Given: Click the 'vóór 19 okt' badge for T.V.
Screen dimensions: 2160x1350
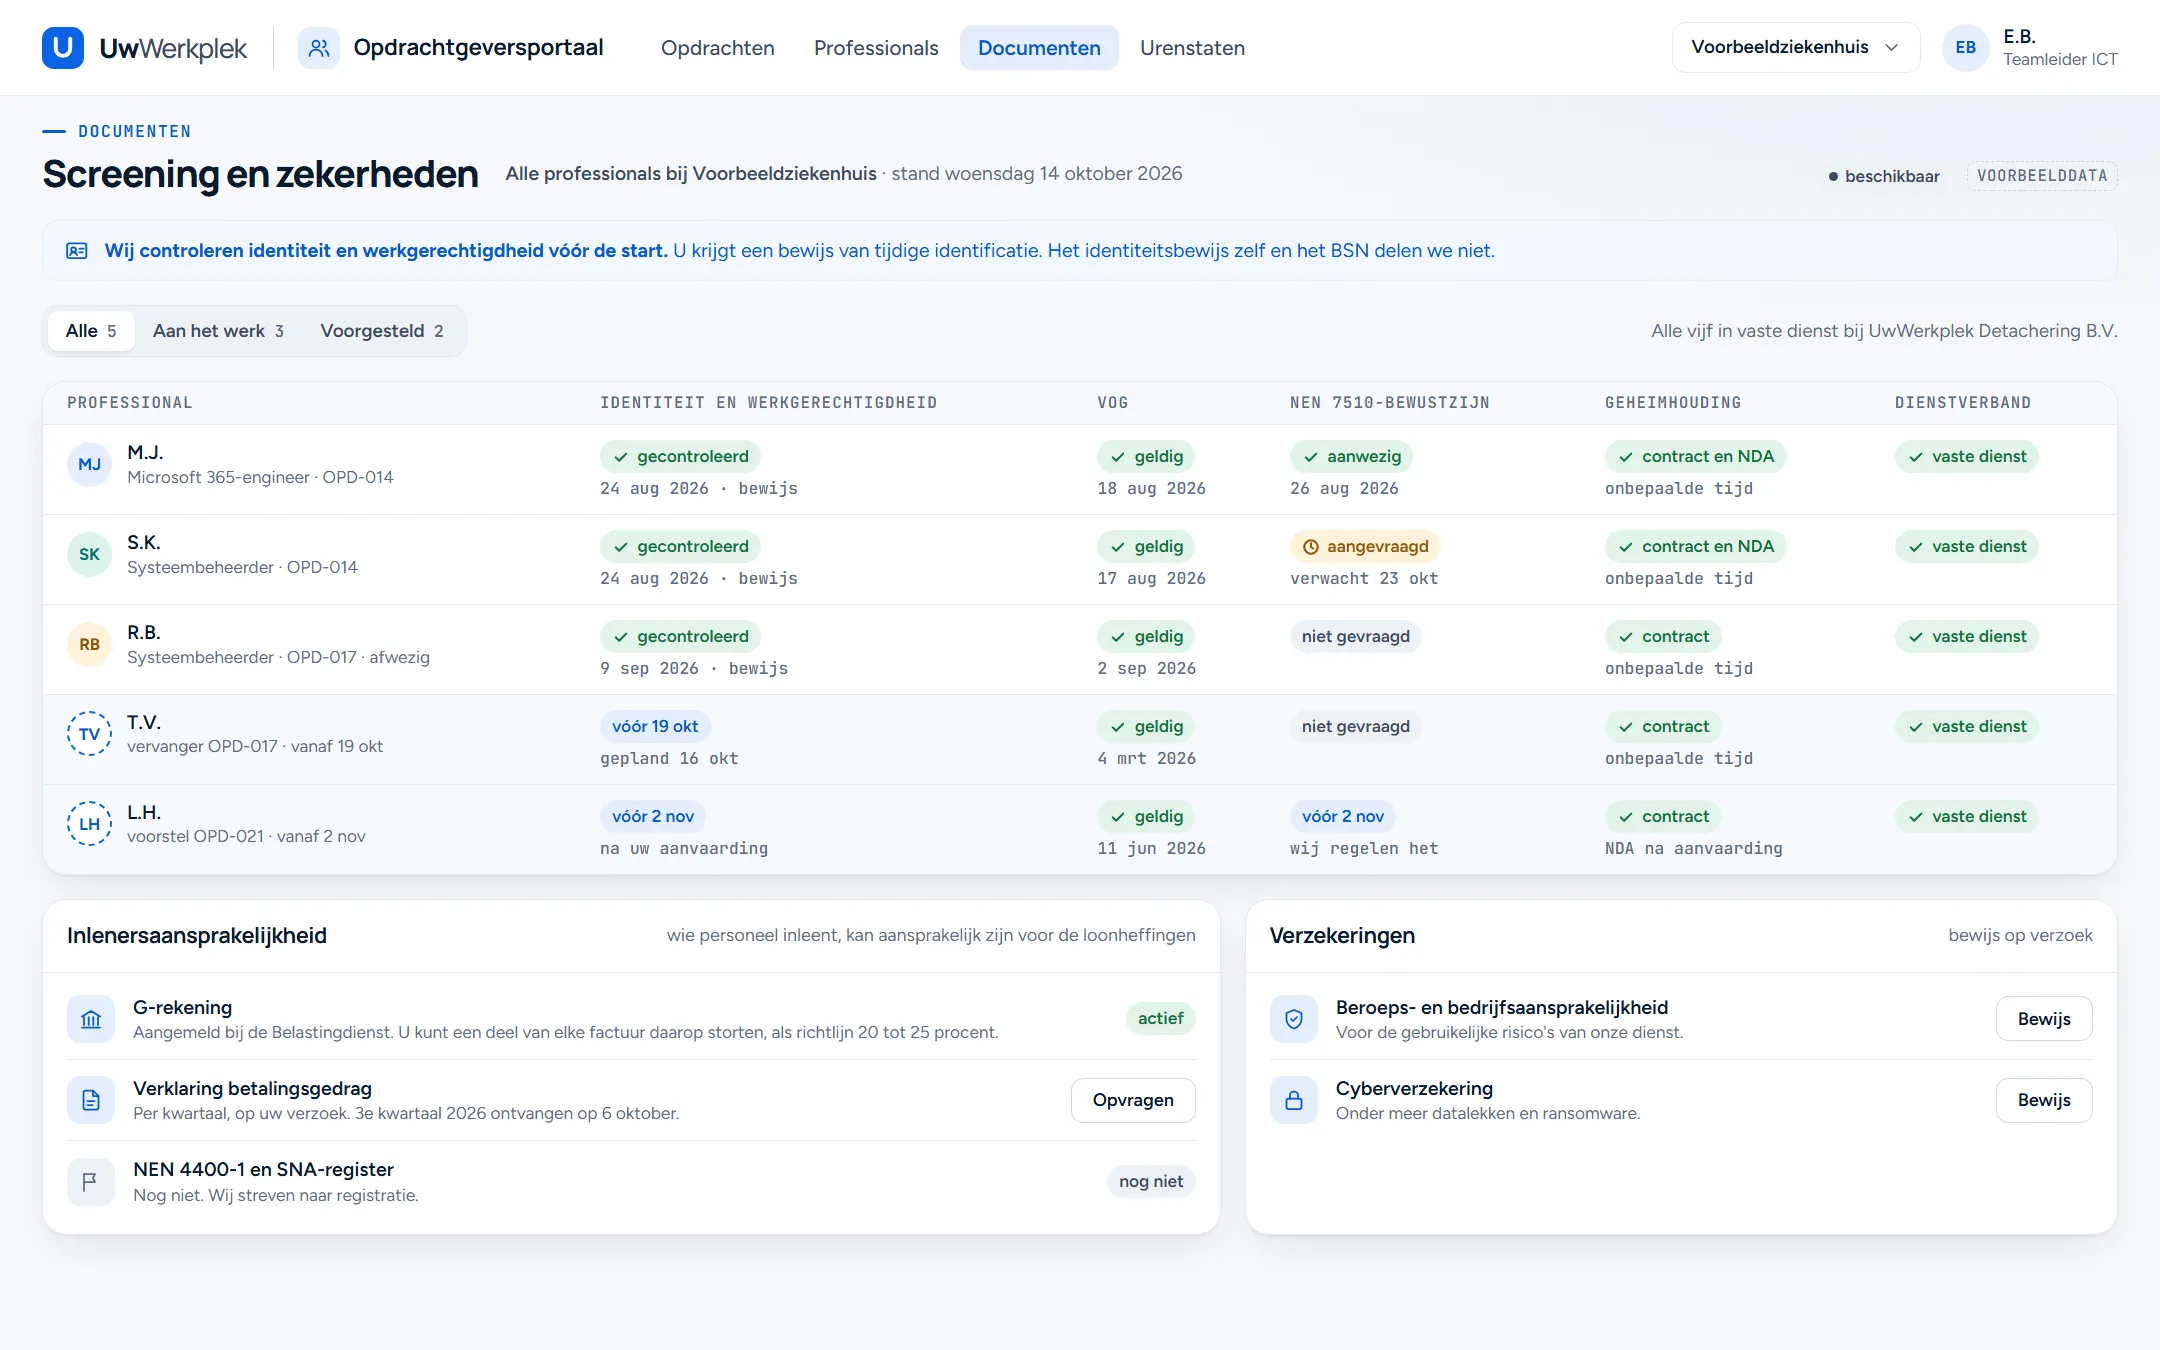Looking at the screenshot, I should (x=655, y=727).
